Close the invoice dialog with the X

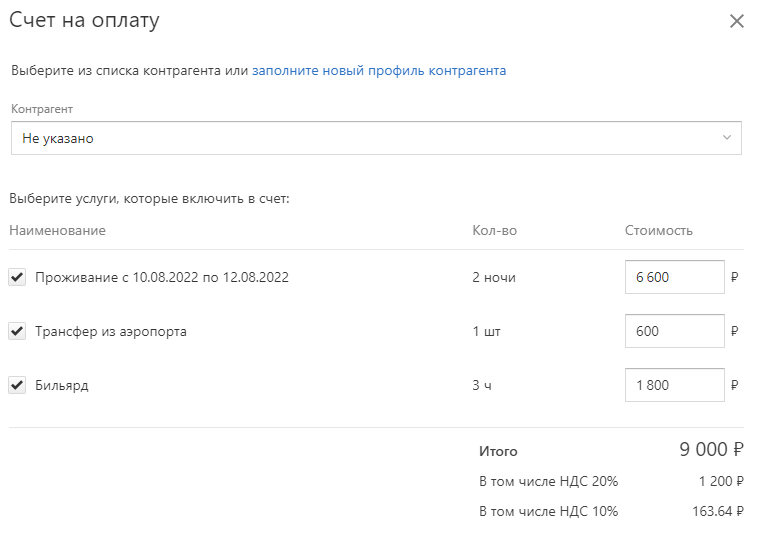(736, 21)
